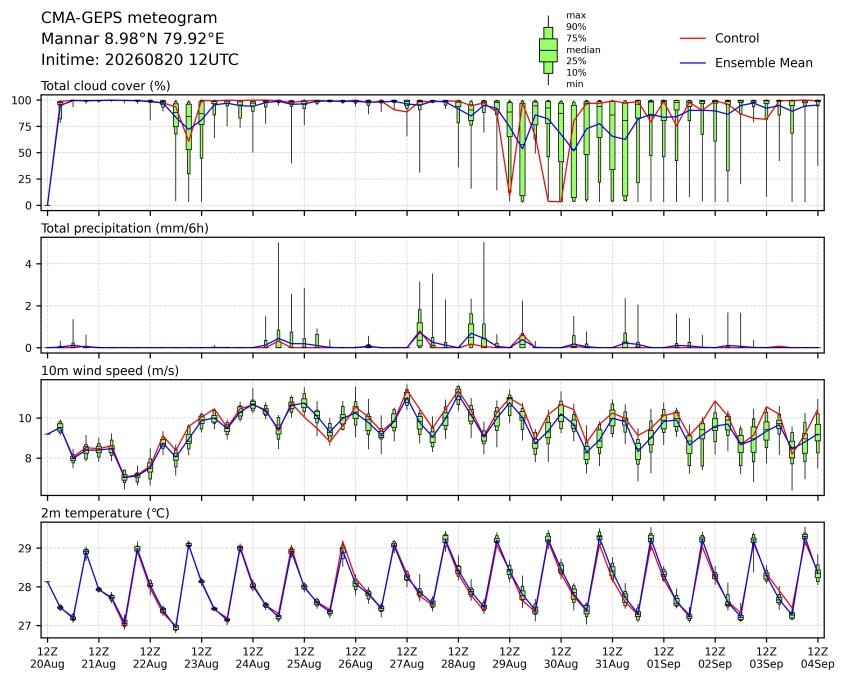Click the Total cloud cover panel title

[x=106, y=86]
